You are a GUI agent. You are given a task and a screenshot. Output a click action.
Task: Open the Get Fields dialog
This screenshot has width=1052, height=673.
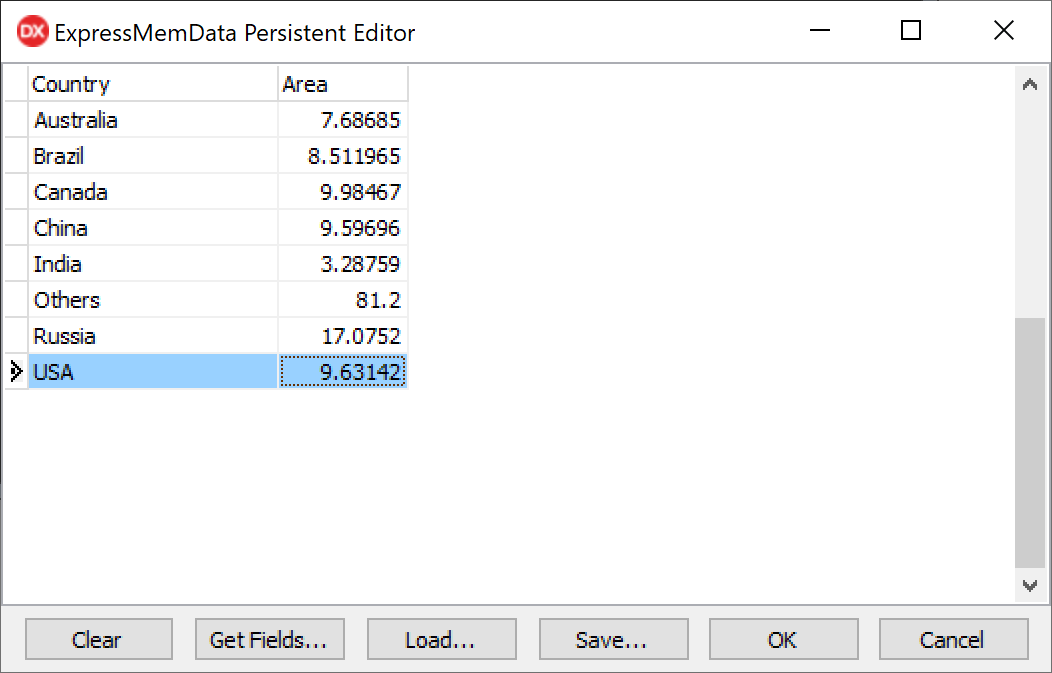tap(269, 640)
